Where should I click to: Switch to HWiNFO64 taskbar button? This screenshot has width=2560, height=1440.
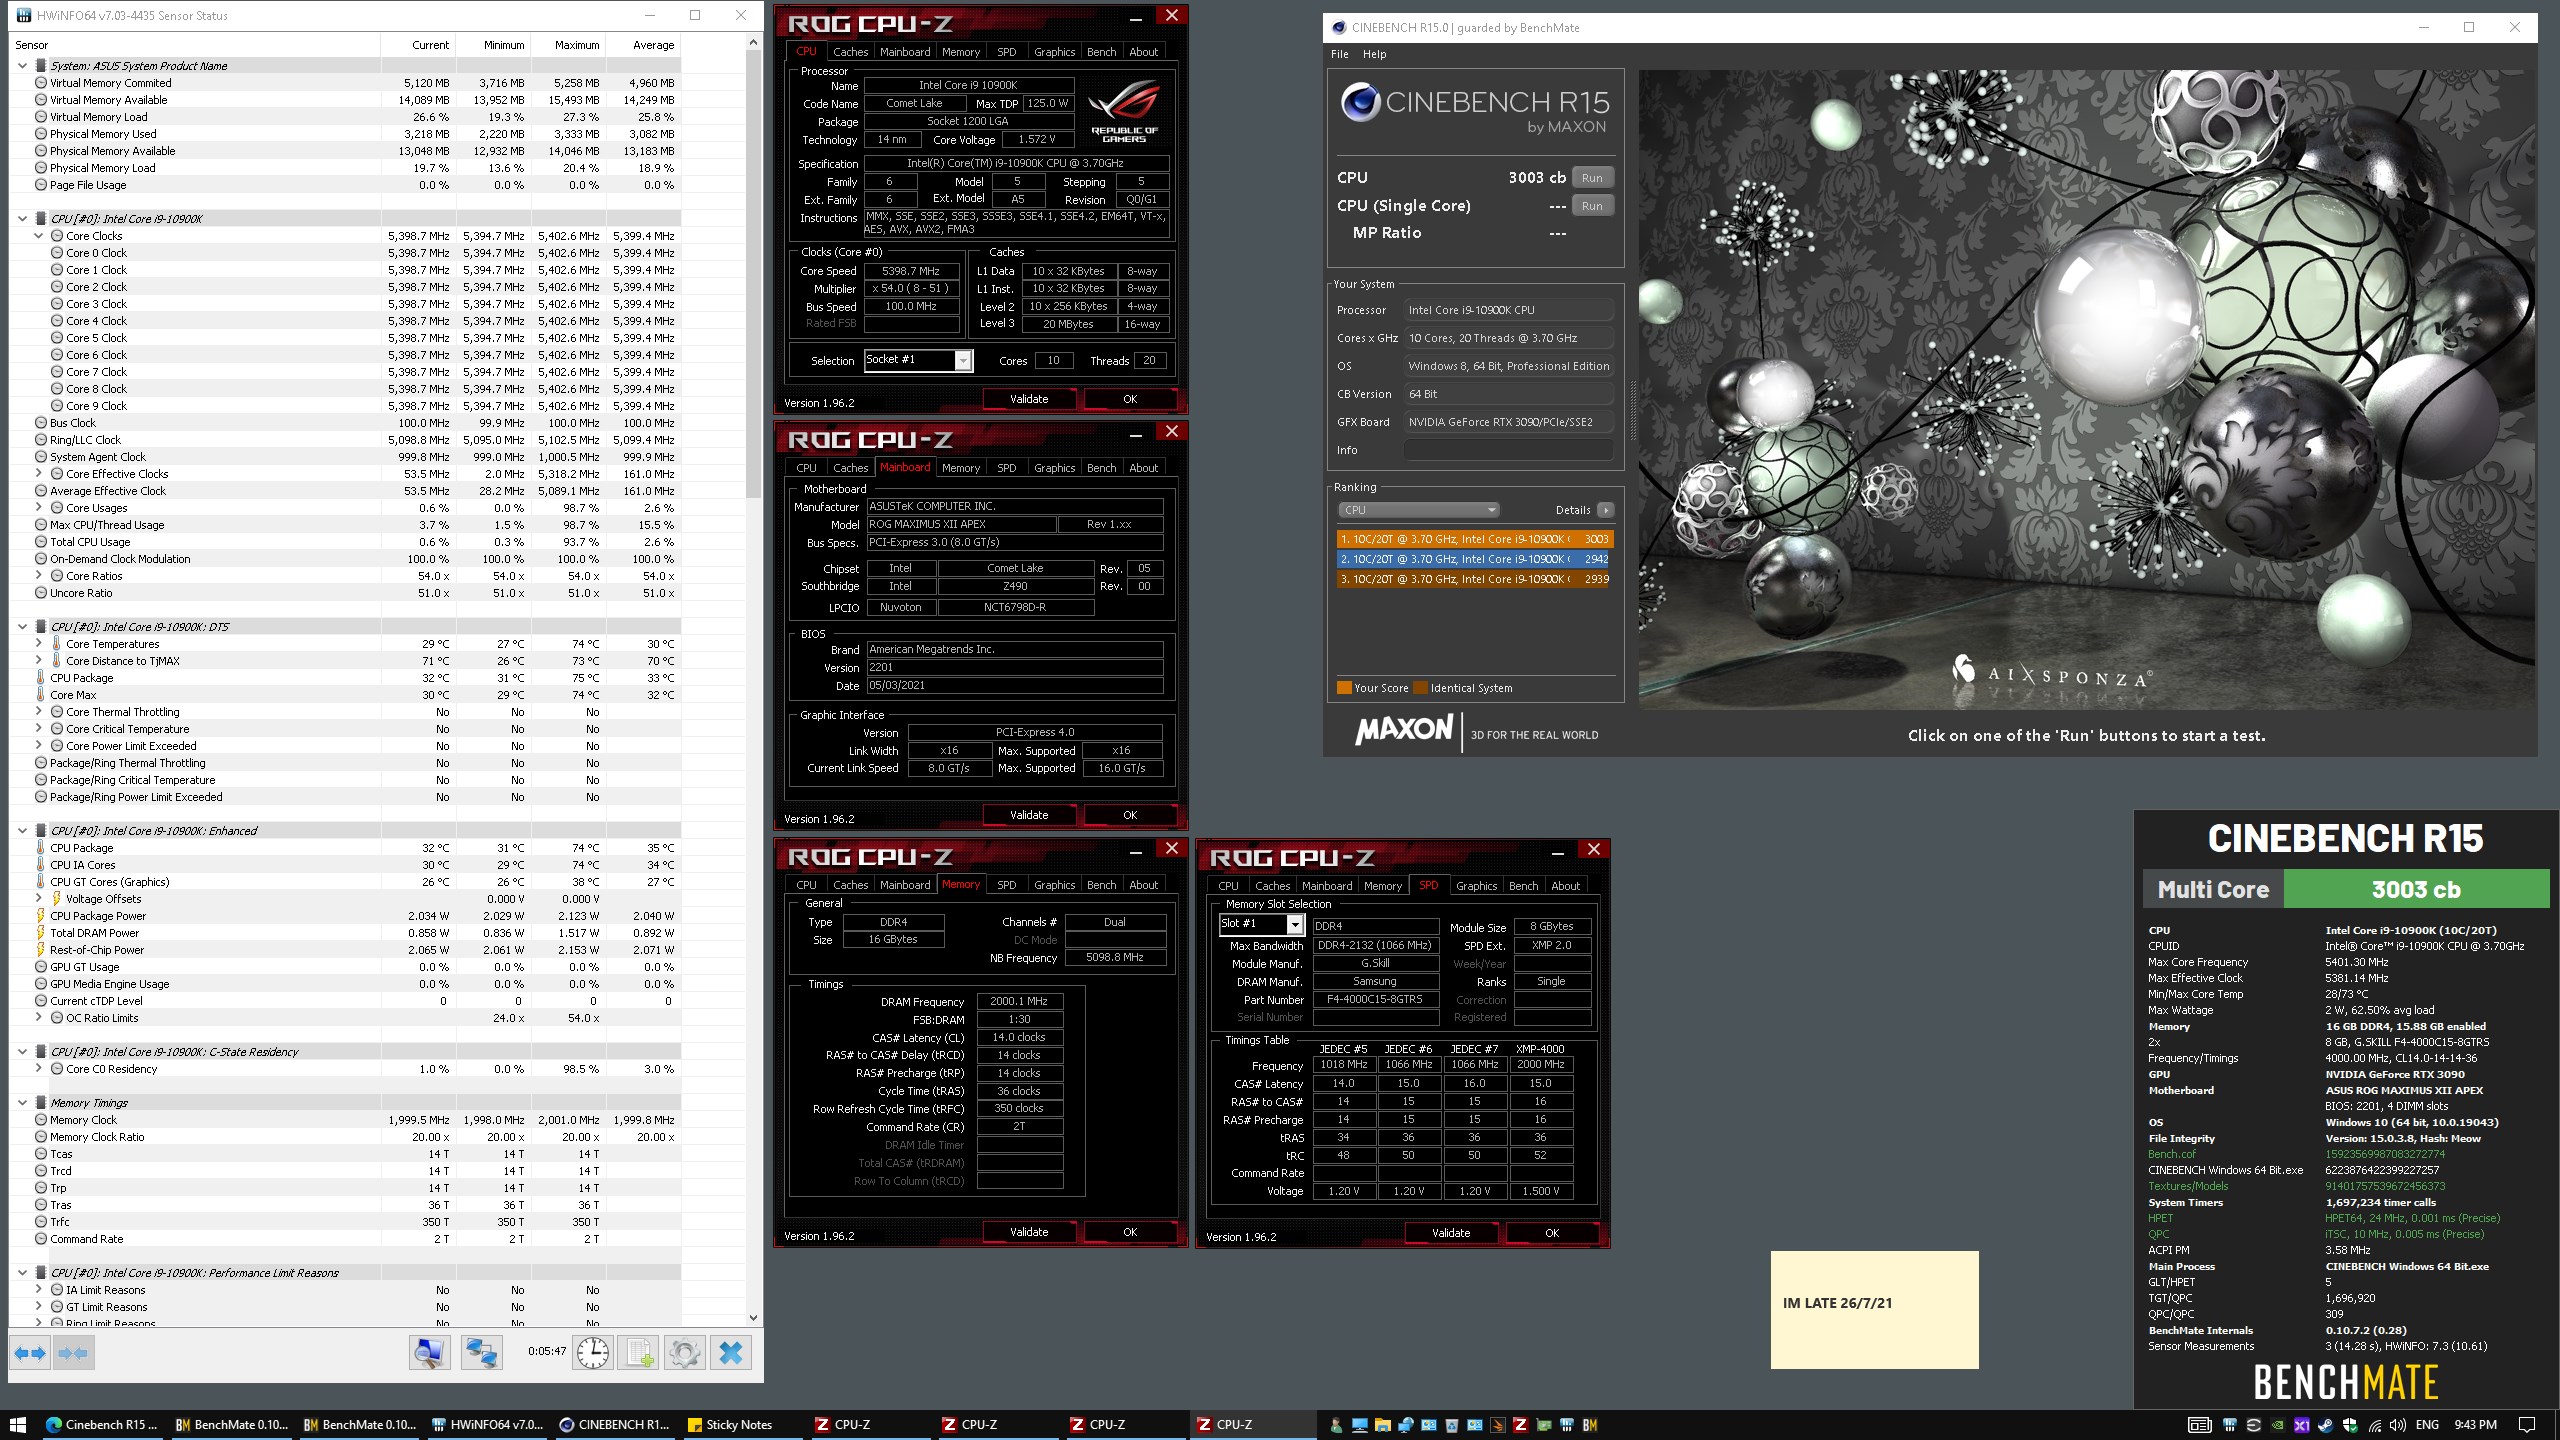488,1425
